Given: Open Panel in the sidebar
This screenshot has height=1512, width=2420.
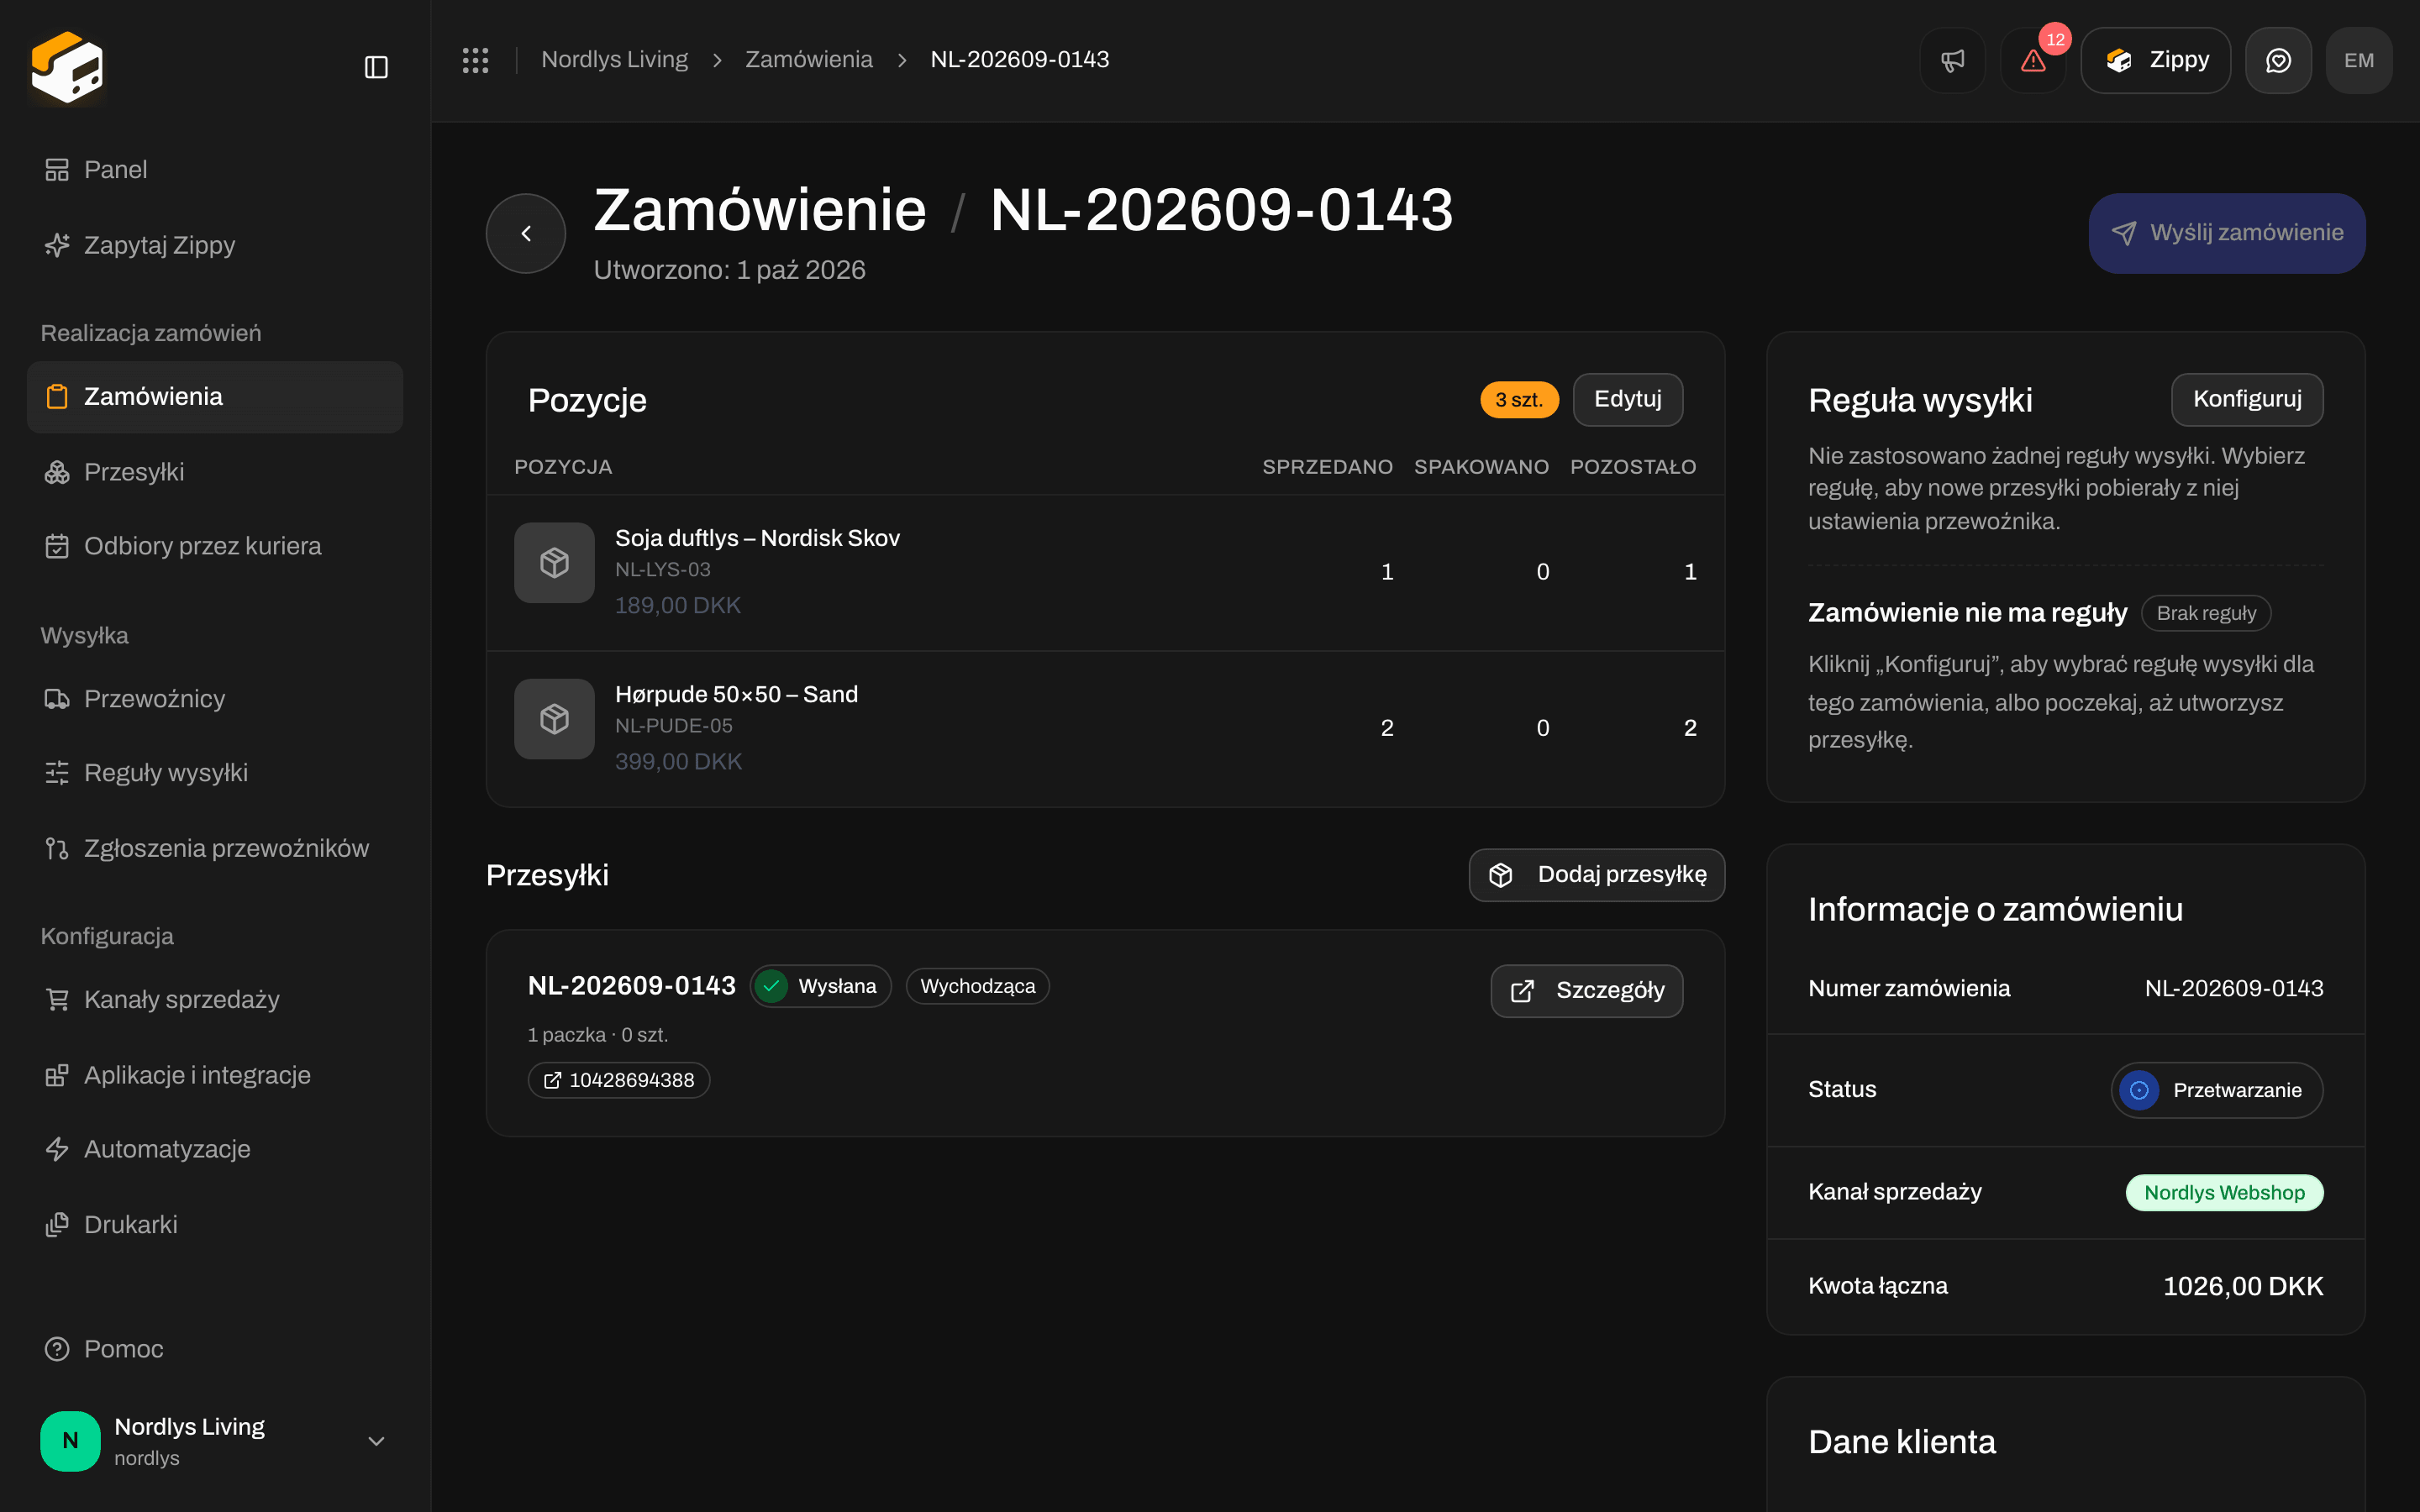Looking at the screenshot, I should 215,170.
